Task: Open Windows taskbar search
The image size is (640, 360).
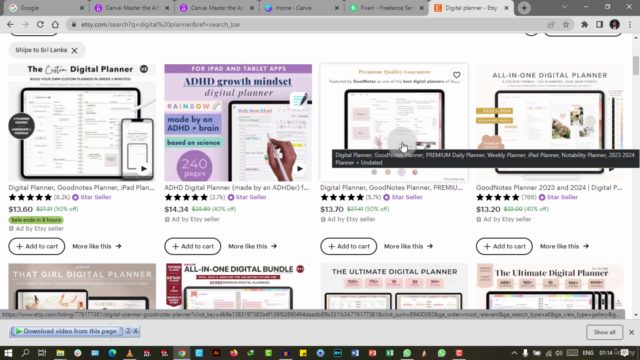Action: click(x=25, y=353)
